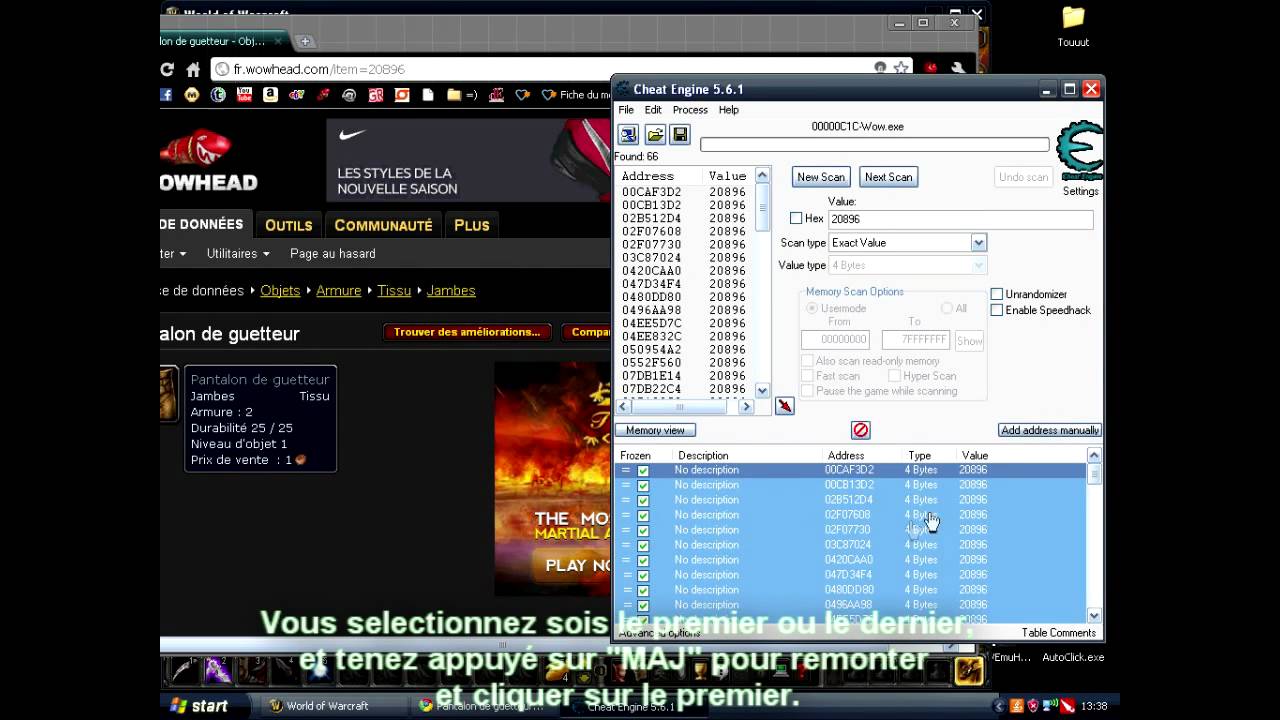Image resolution: width=1280 pixels, height=720 pixels.
Task: Click the Next Scan button
Action: [888, 177]
